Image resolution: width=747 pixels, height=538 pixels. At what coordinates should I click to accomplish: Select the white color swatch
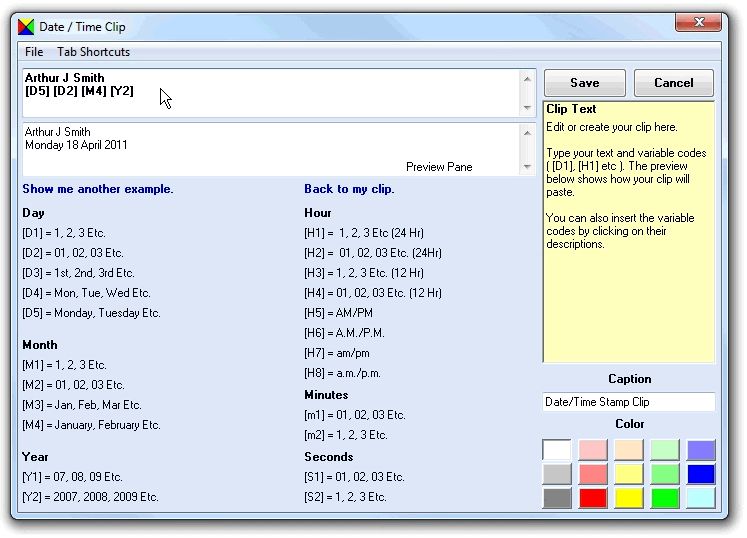click(557, 451)
